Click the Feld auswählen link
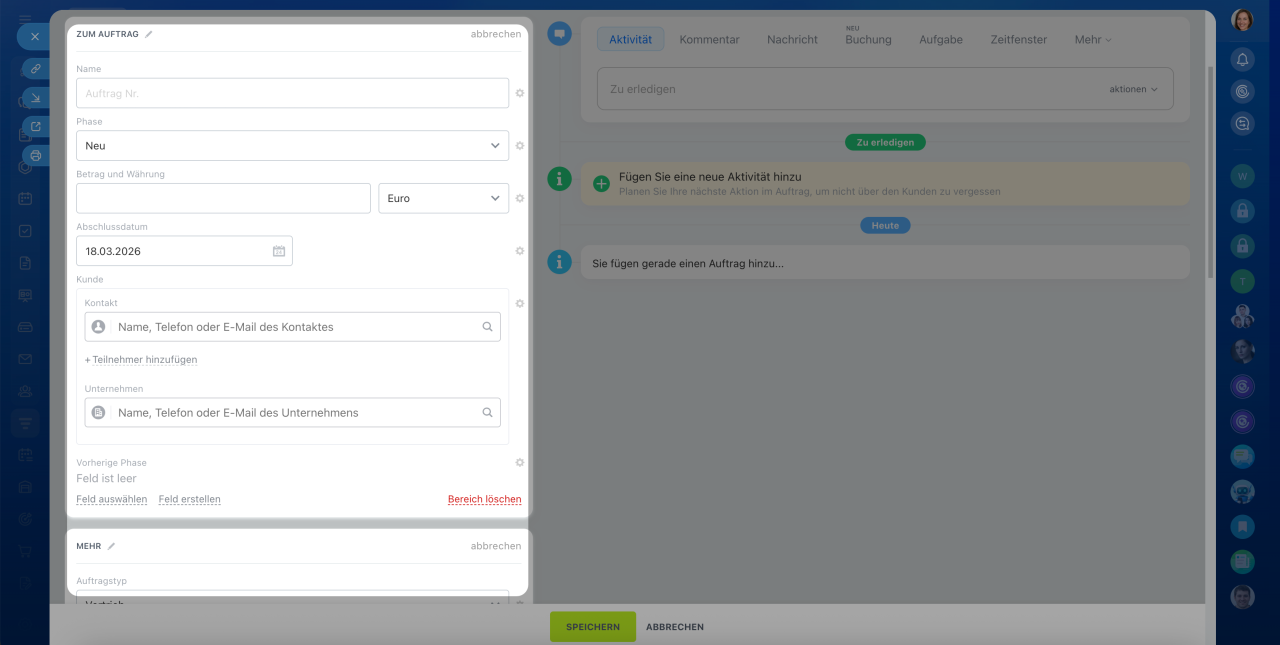Viewport: 1280px width, 645px height. [x=112, y=499]
